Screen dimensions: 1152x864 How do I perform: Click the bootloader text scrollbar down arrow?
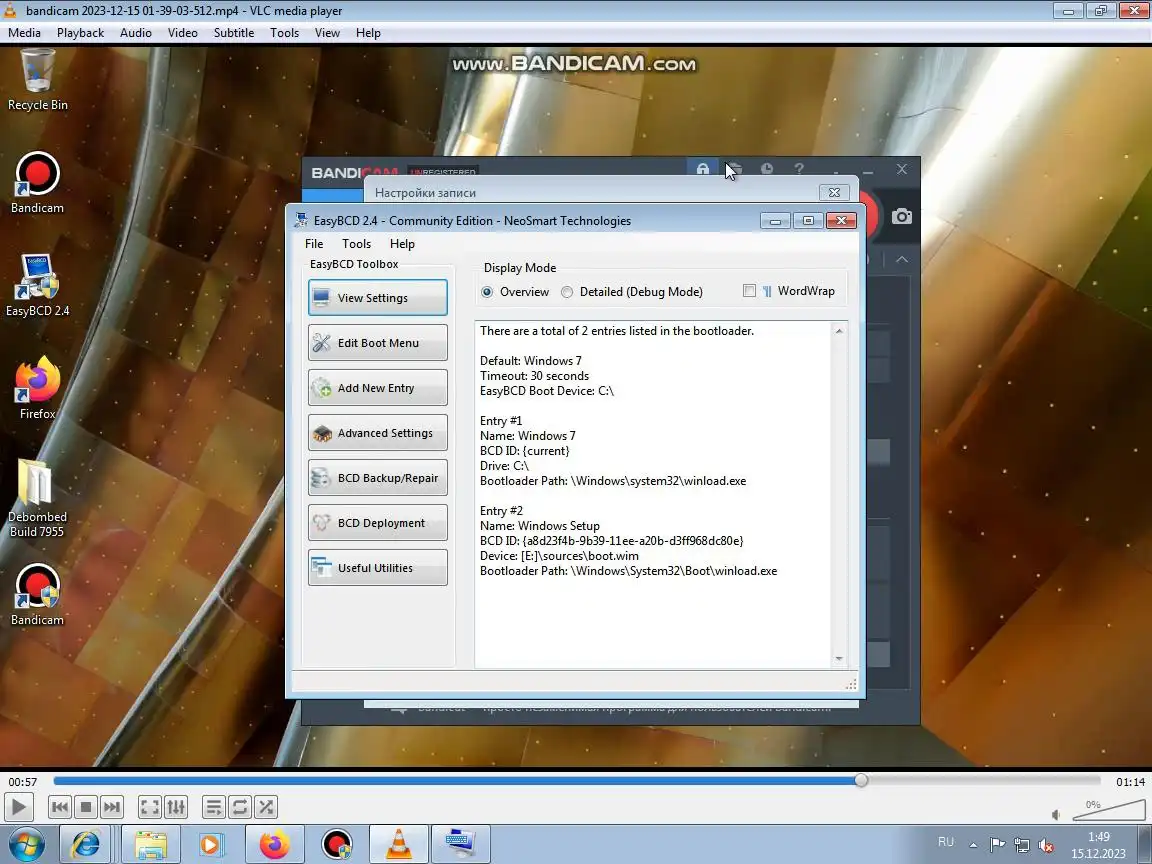point(839,659)
